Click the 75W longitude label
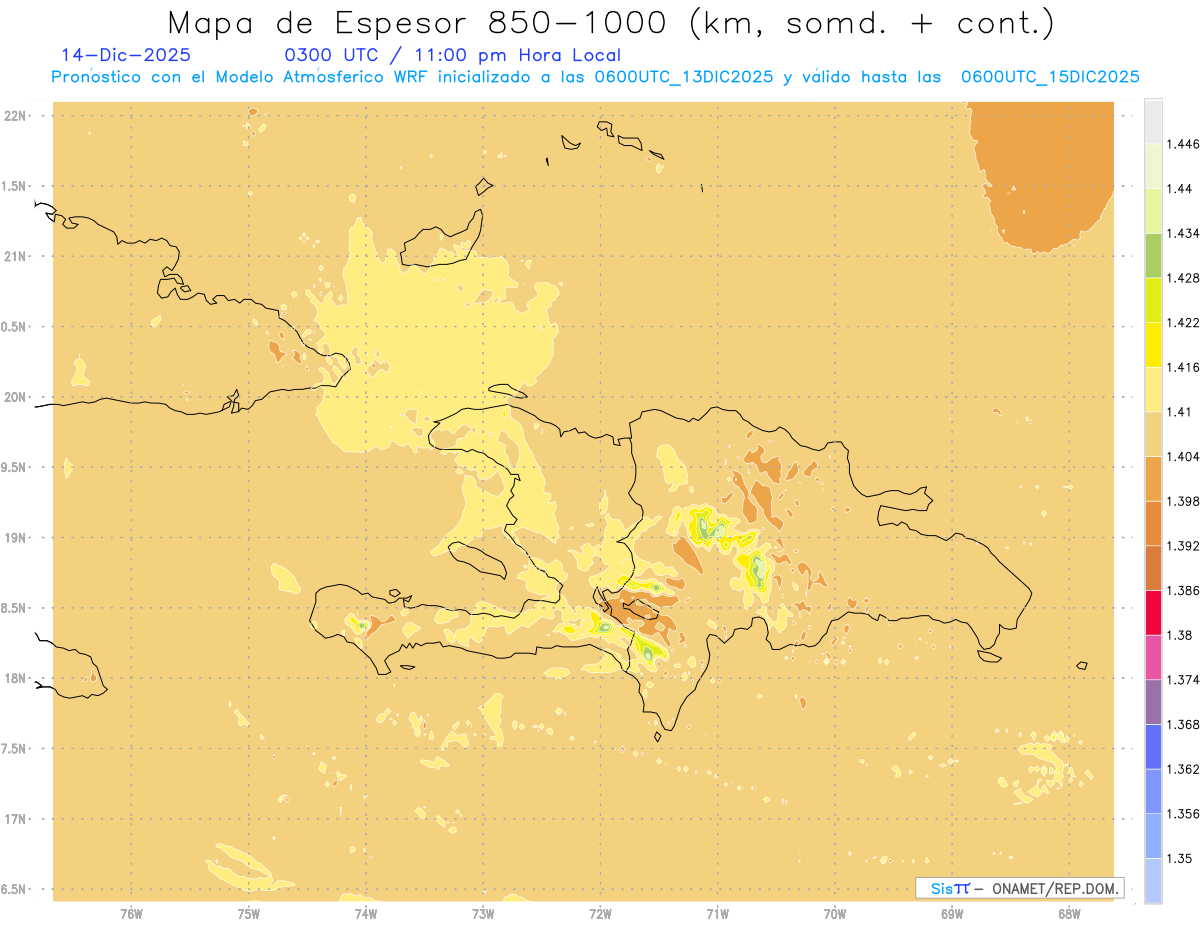Image resolution: width=1200 pixels, height=927 pixels. pyautogui.click(x=248, y=913)
